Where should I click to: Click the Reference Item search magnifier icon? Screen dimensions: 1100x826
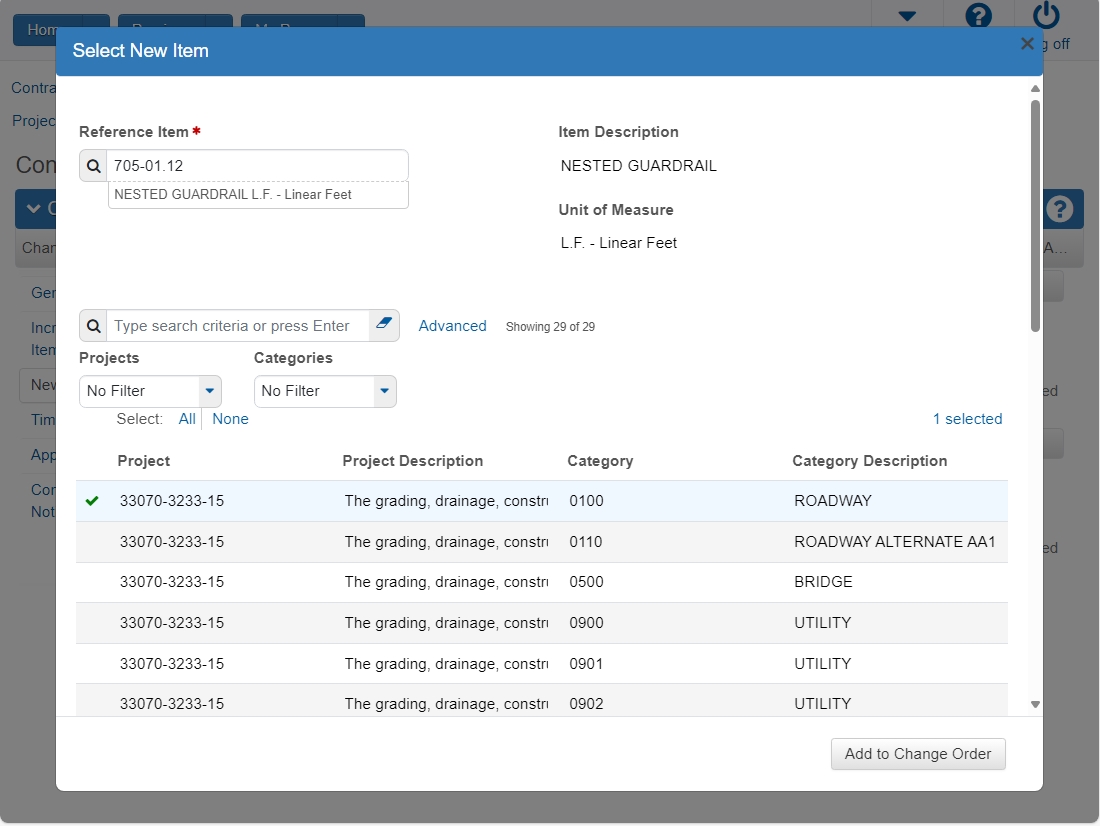pyautogui.click(x=93, y=166)
